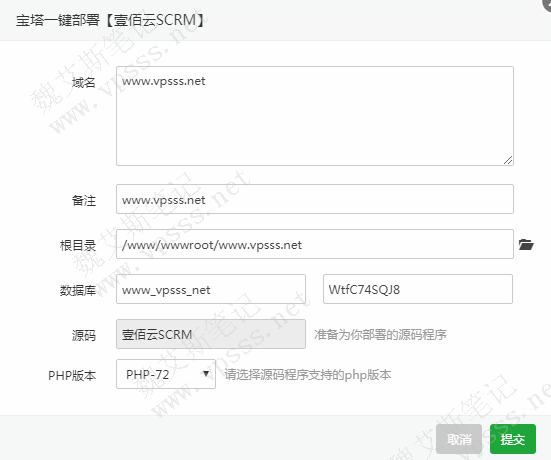Open the root directory folder browser icon

(526, 244)
